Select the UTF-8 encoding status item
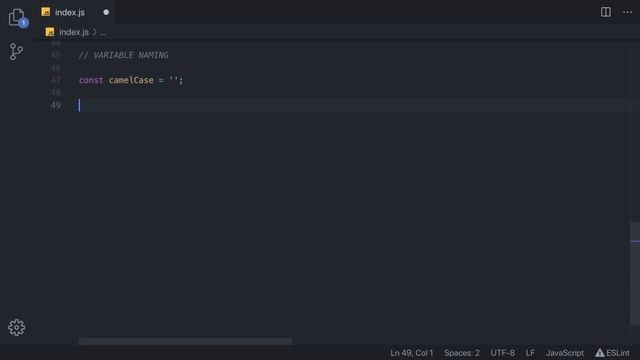Screen dimensions: 640x360 point(502,353)
